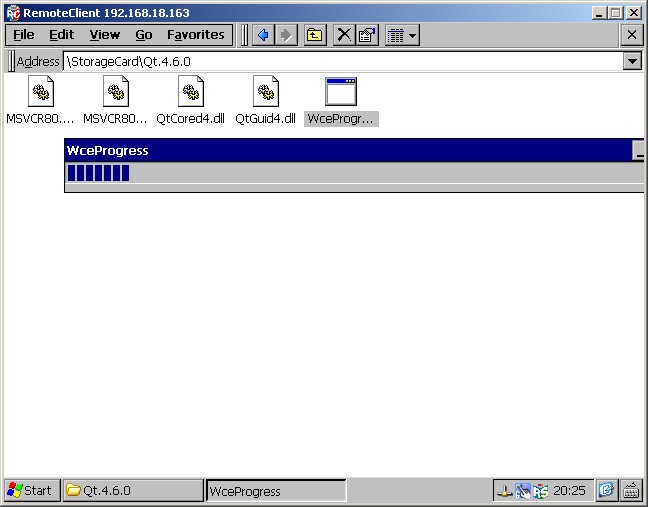This screenshot has height=507, width=648.
Task: Go up one folder level
Action: pos(315,35)
